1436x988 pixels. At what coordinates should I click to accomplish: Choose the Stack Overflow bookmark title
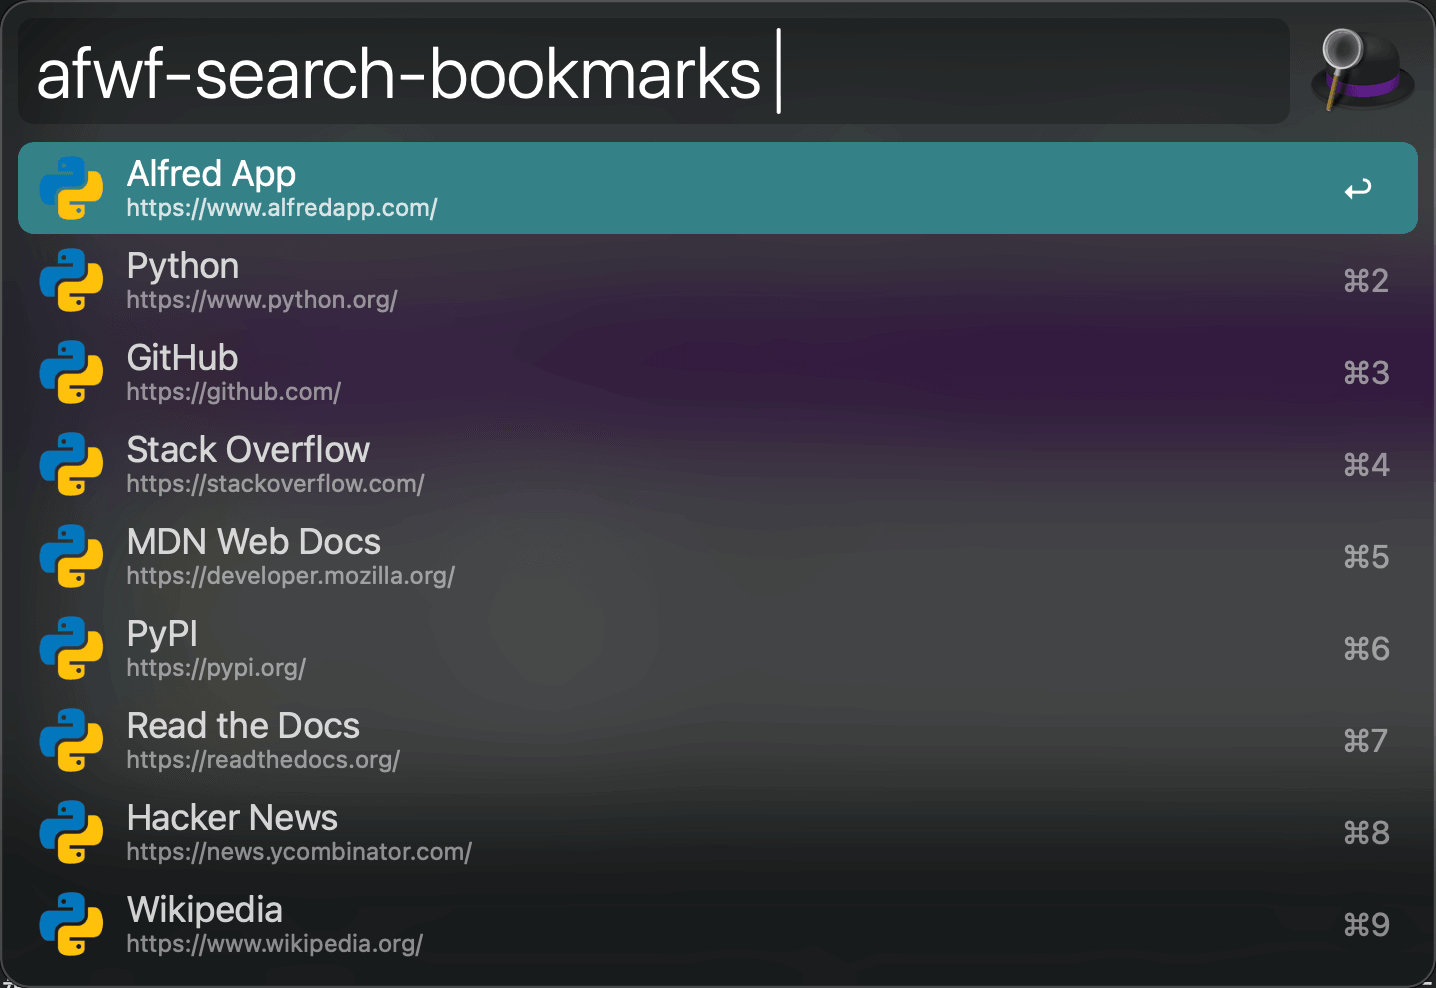pyautogui.click(x=248, y=450)
